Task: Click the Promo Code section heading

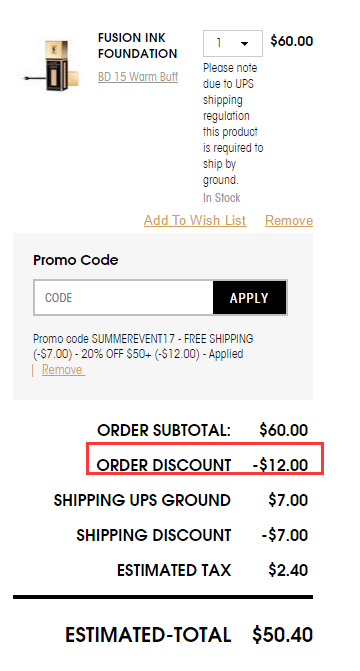Action: 76,260
